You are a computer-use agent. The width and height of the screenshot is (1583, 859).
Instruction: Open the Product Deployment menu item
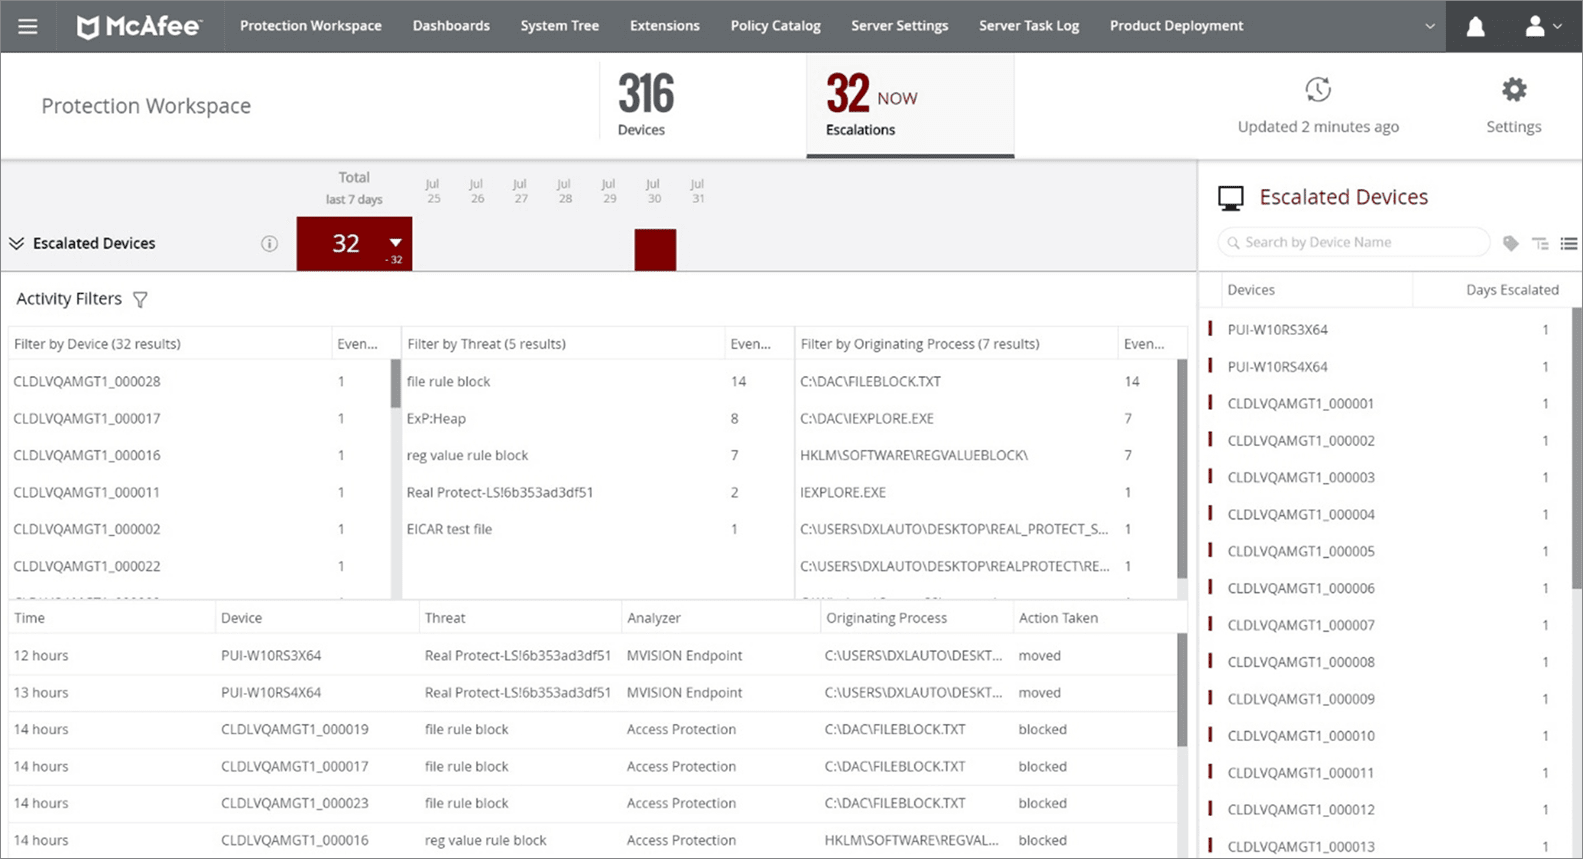(1177, 26)
